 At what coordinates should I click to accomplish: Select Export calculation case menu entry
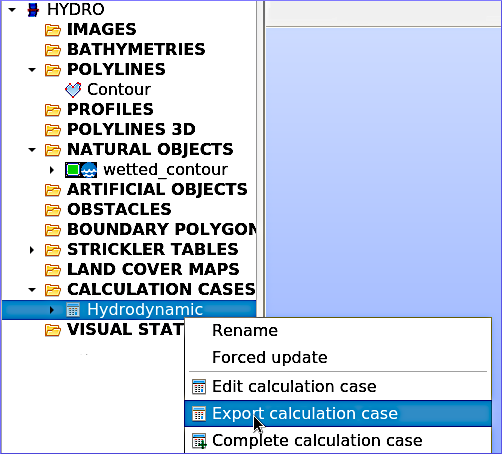(338, 414)
